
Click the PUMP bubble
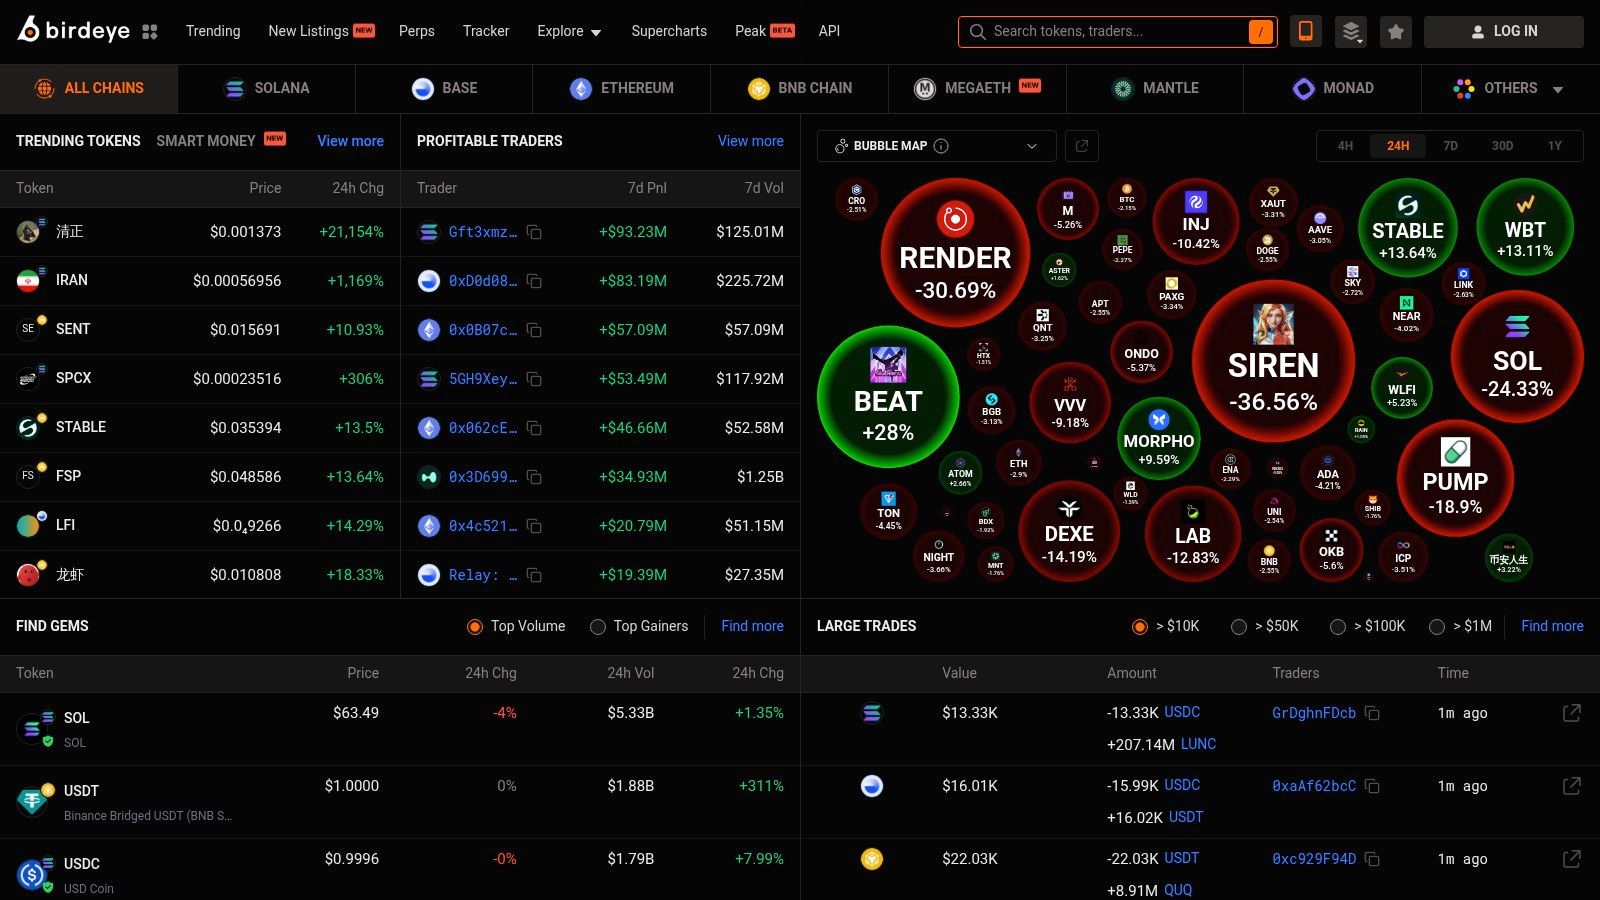tap(1455, 479)
